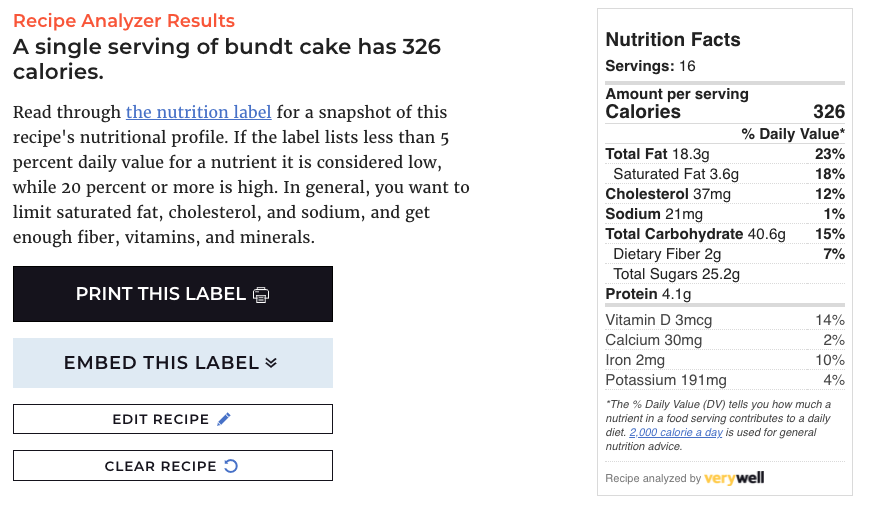Click the Nutrition Facts heading

click(673, 39)
